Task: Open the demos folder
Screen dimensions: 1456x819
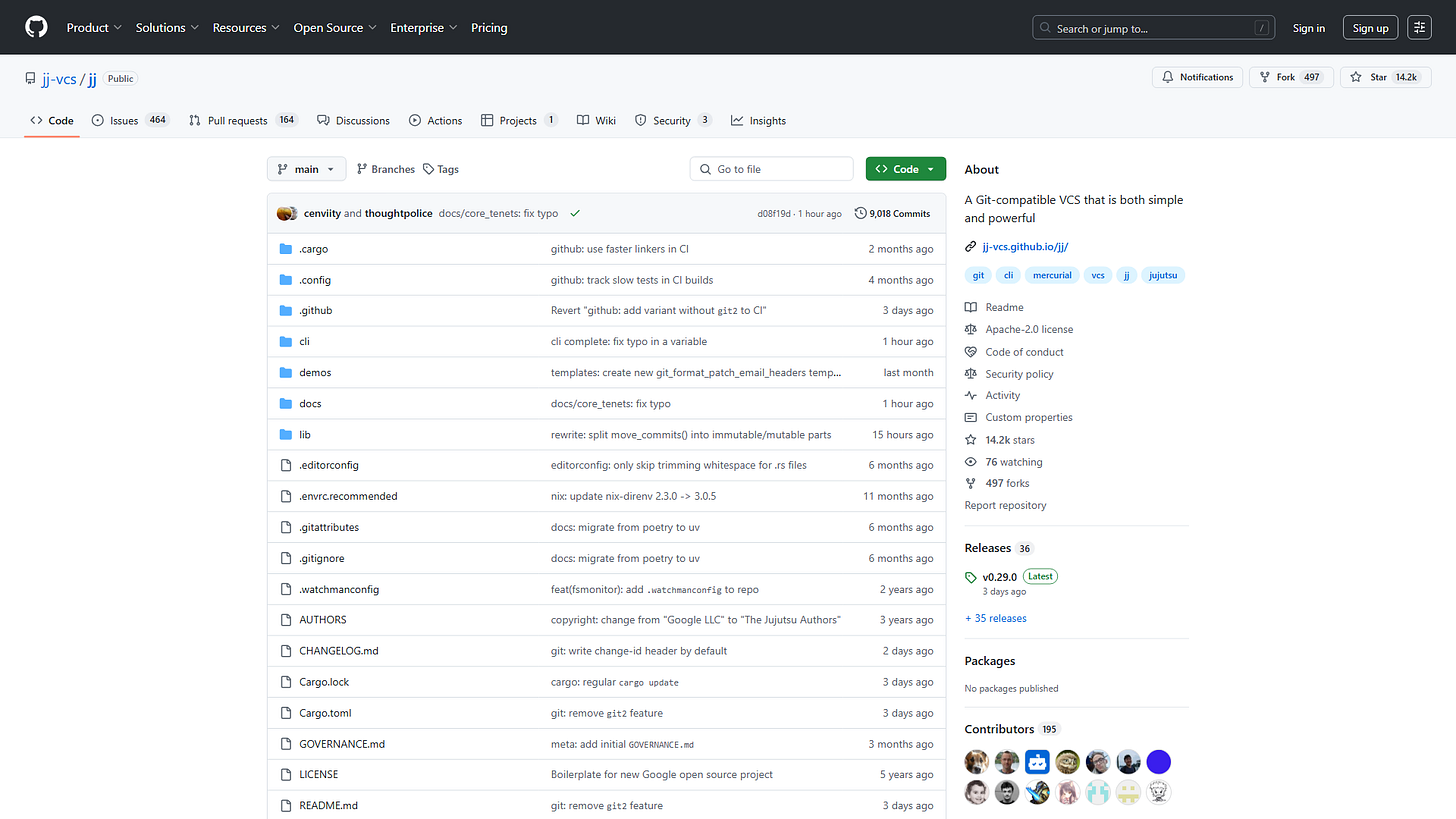Action: tap(315, 373)
